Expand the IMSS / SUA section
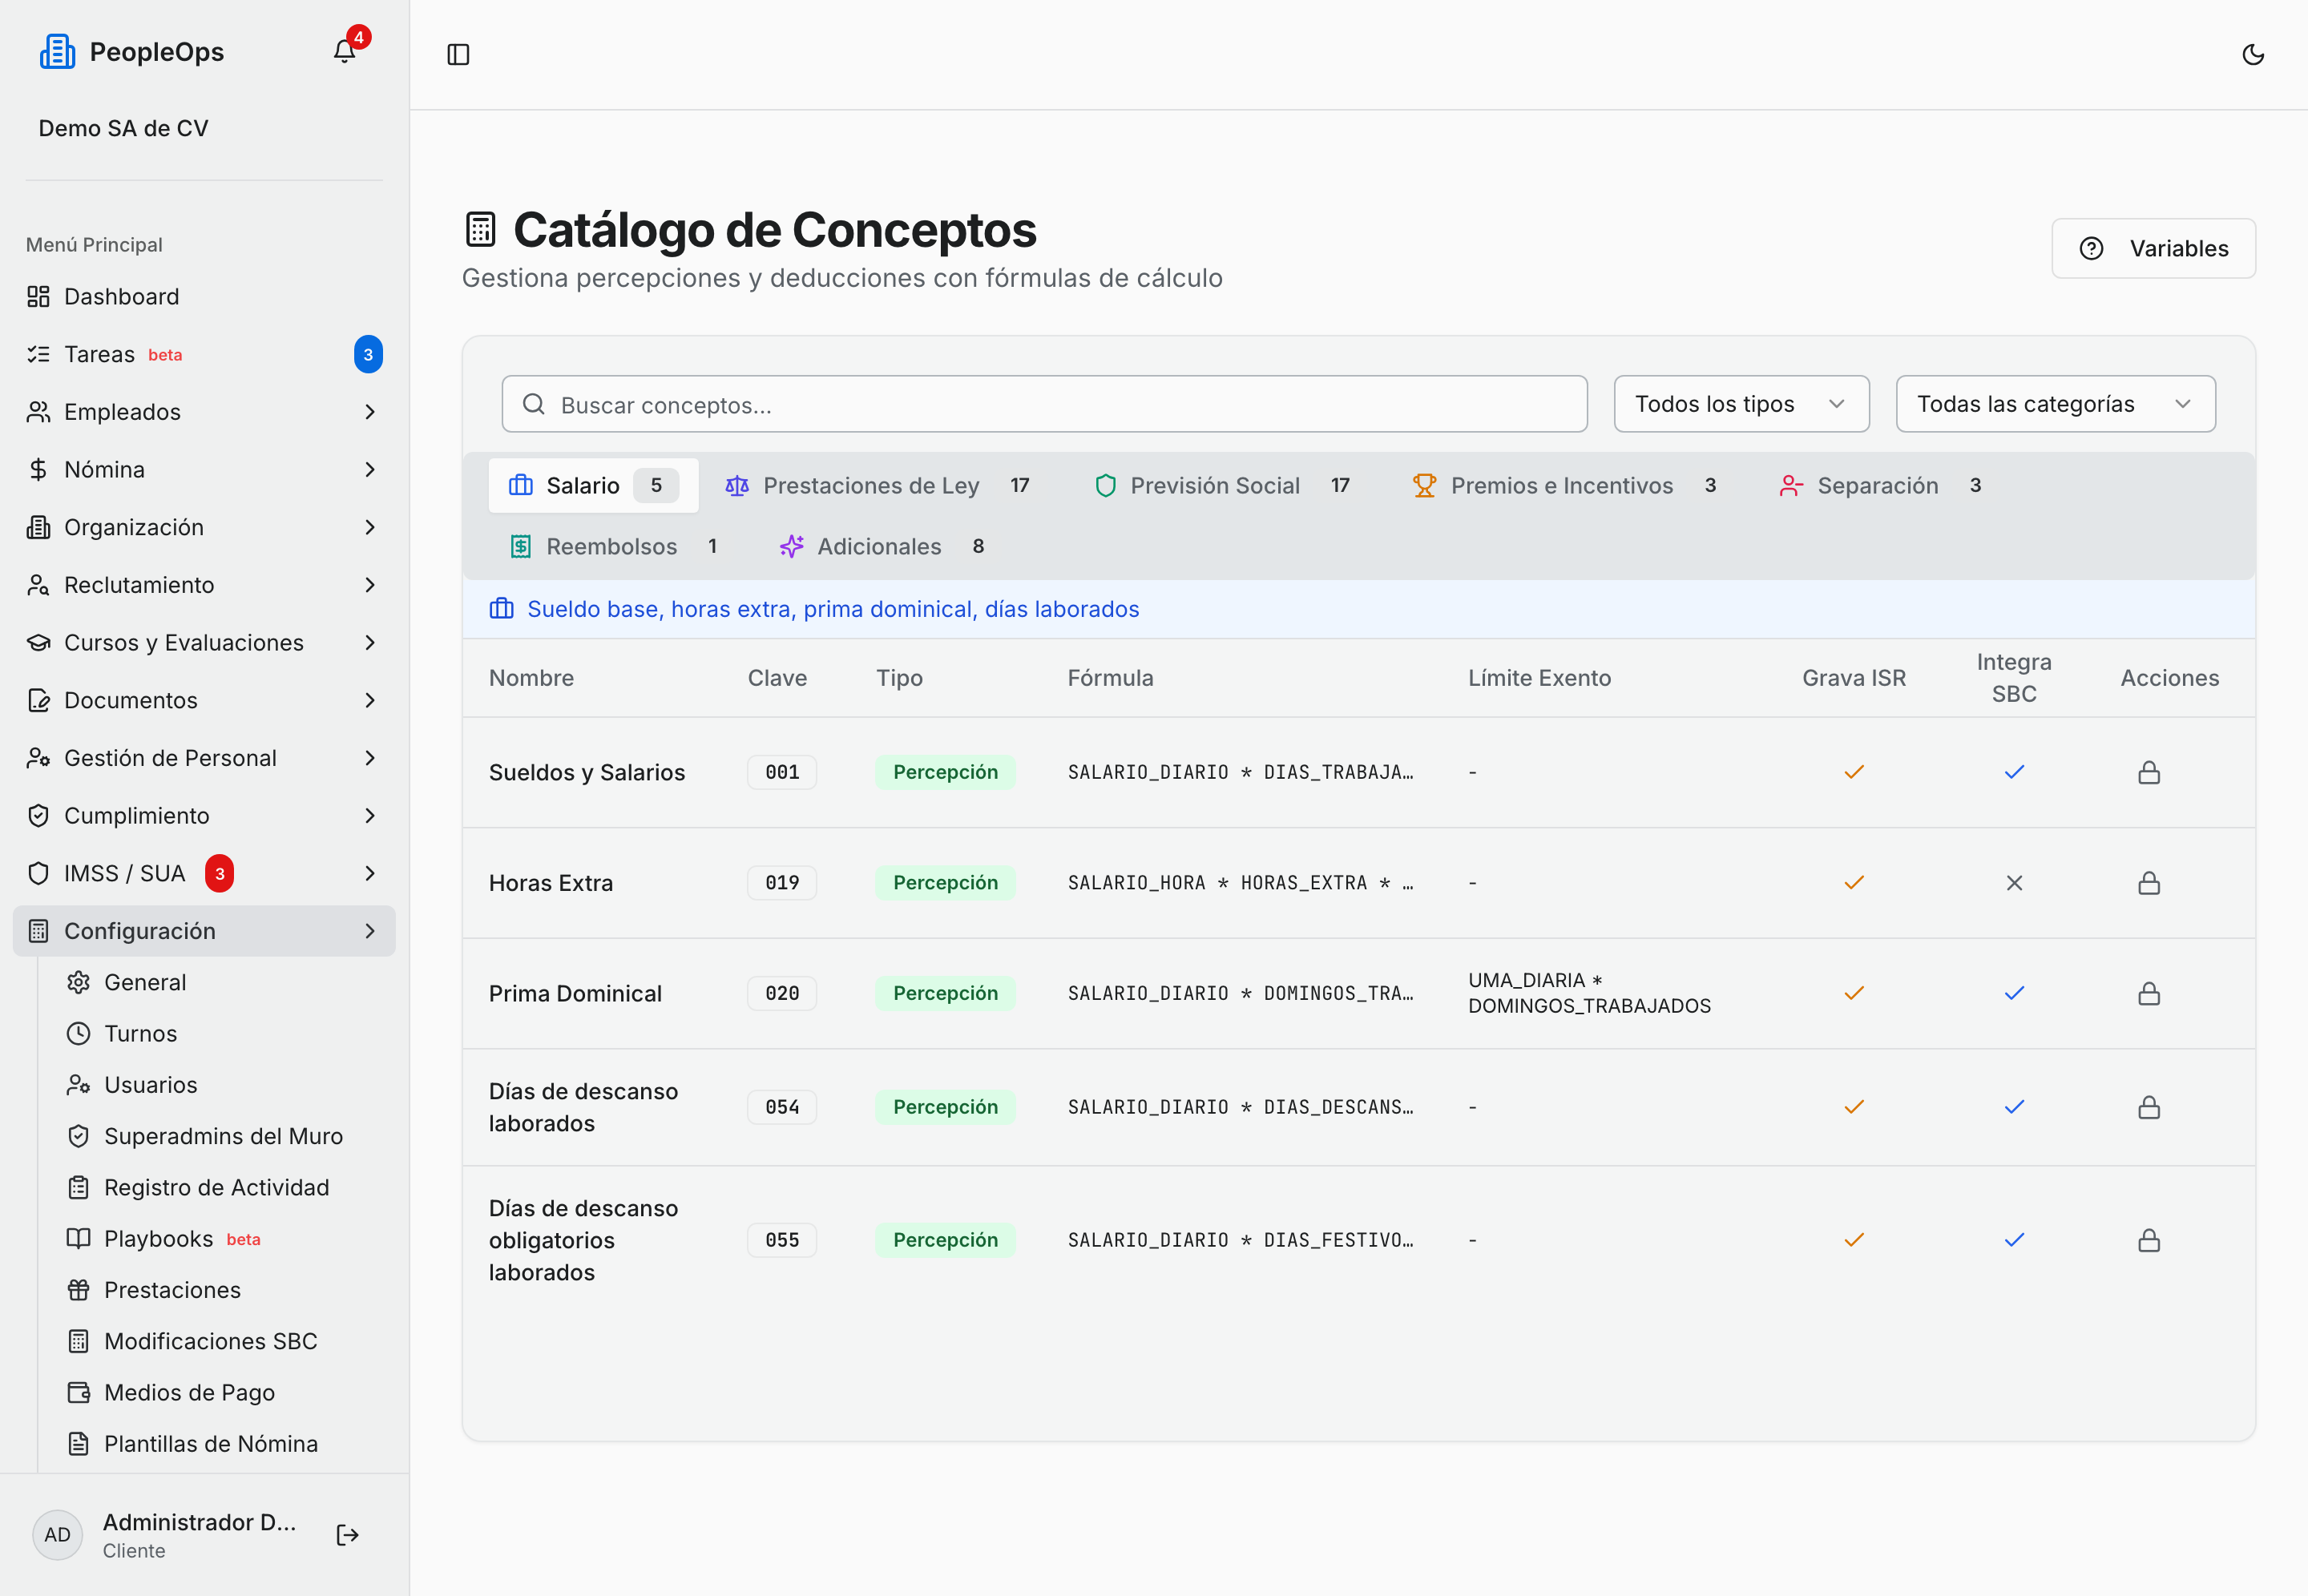The image size is (2308, 1596). tap(204, 873)
